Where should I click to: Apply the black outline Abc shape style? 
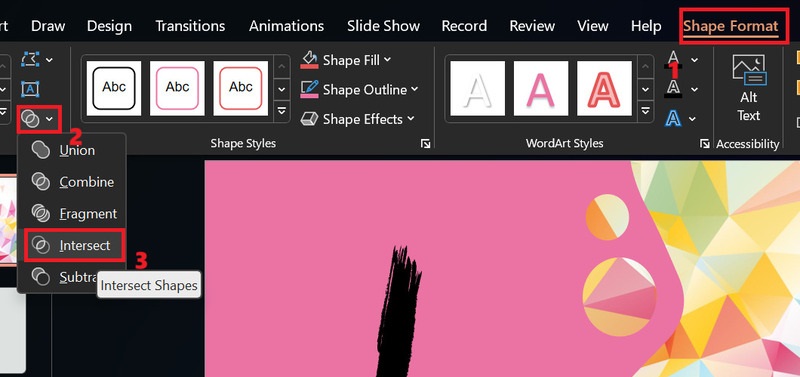pos(114,88)
